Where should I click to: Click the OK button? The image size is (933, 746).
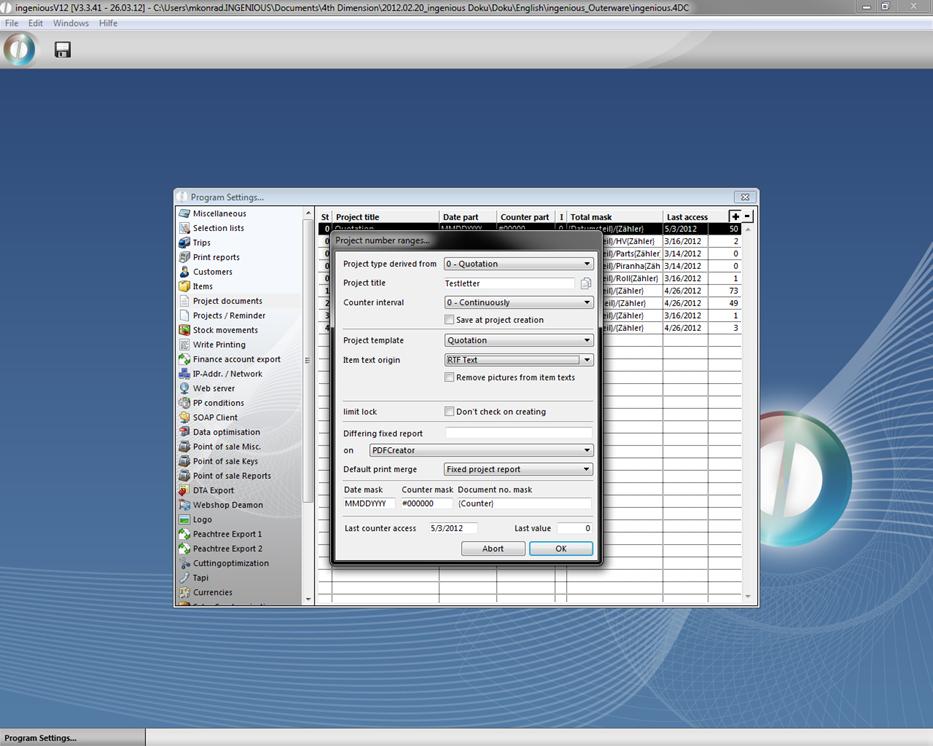560,548
